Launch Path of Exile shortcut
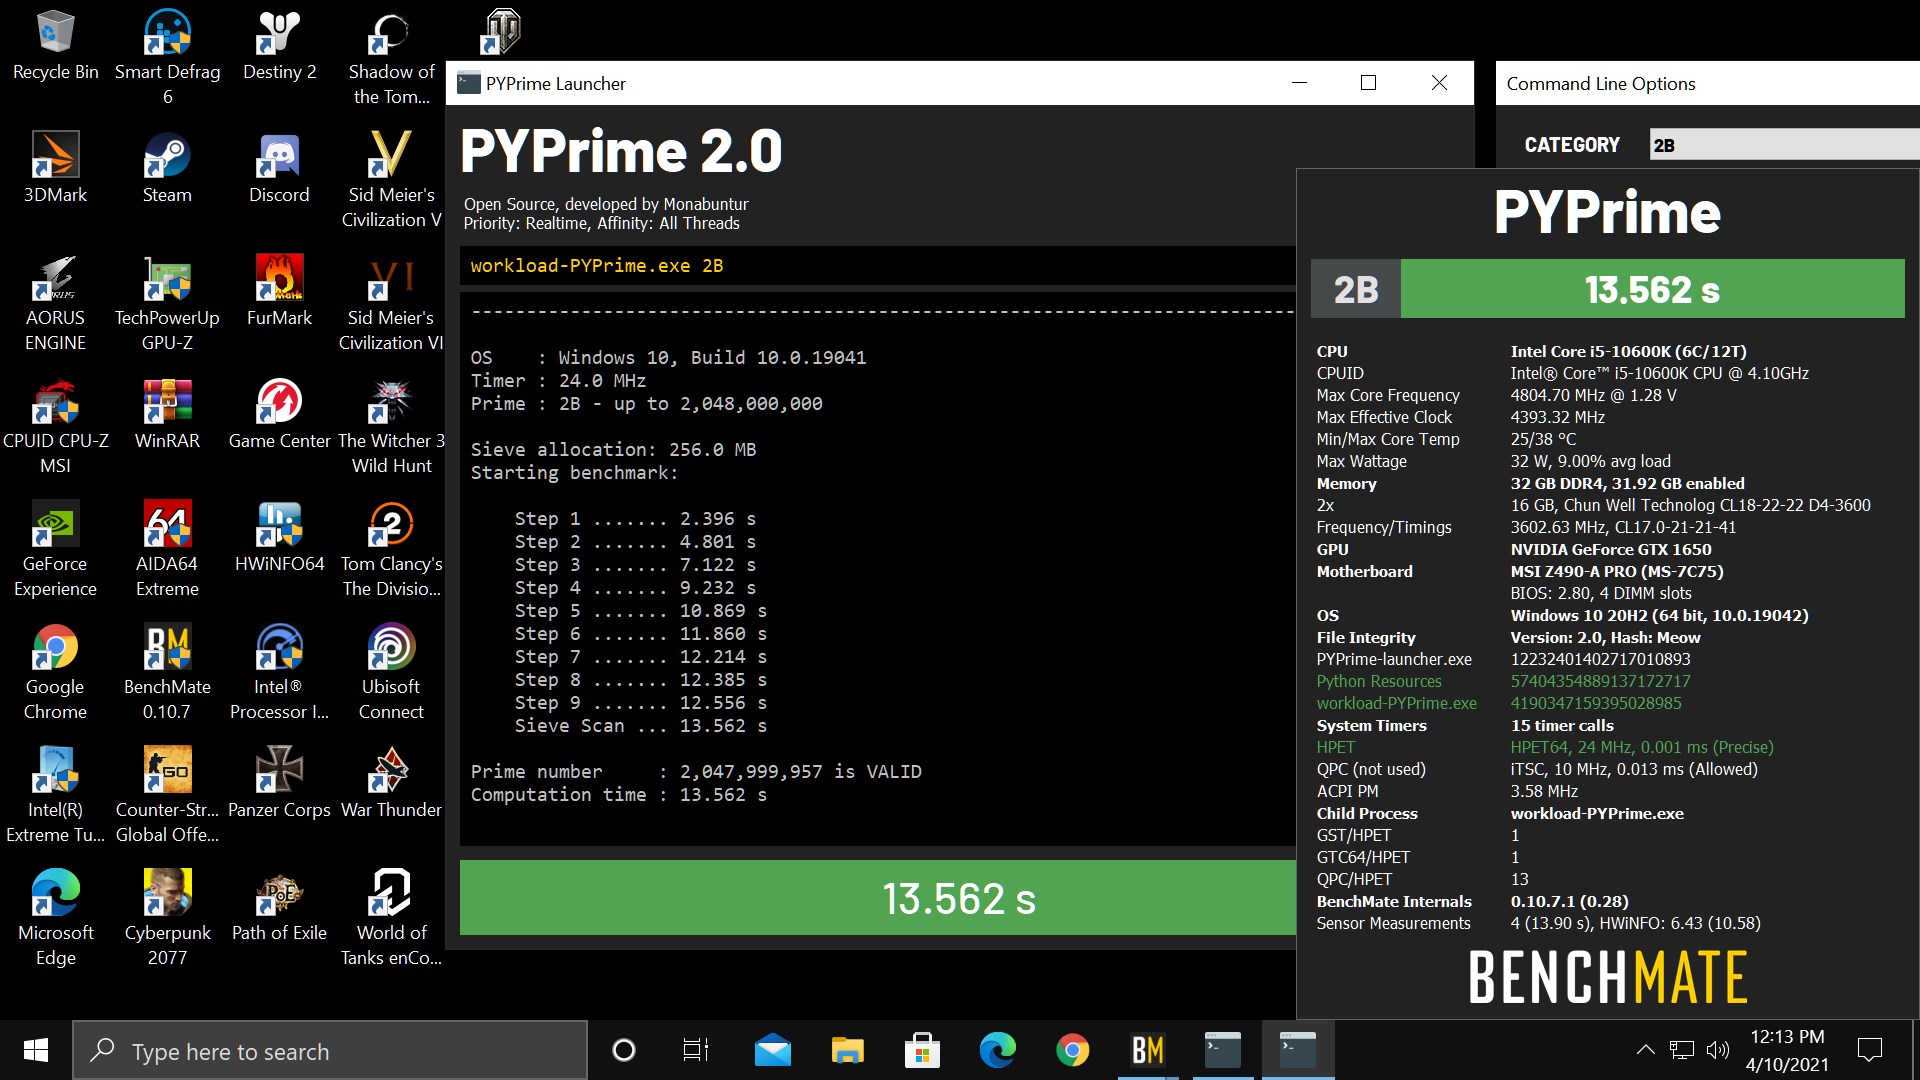The height and width of the screenshot is (1080, 1920). click(x=279, y=907)
